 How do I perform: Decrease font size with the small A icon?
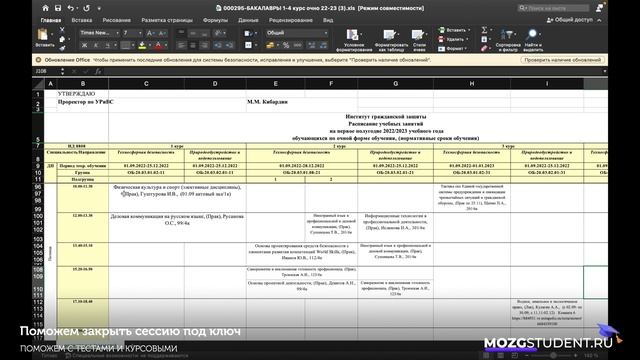[x=162, y=33]
